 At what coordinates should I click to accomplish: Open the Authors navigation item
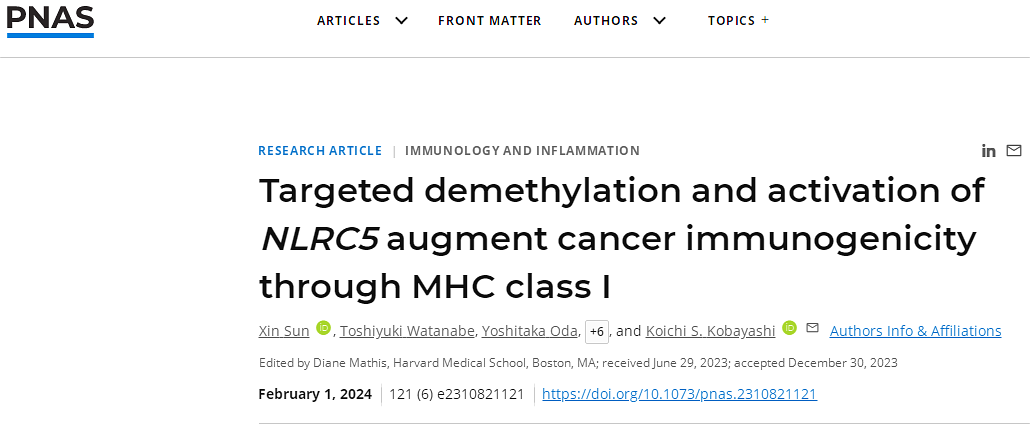pos(606,20)
